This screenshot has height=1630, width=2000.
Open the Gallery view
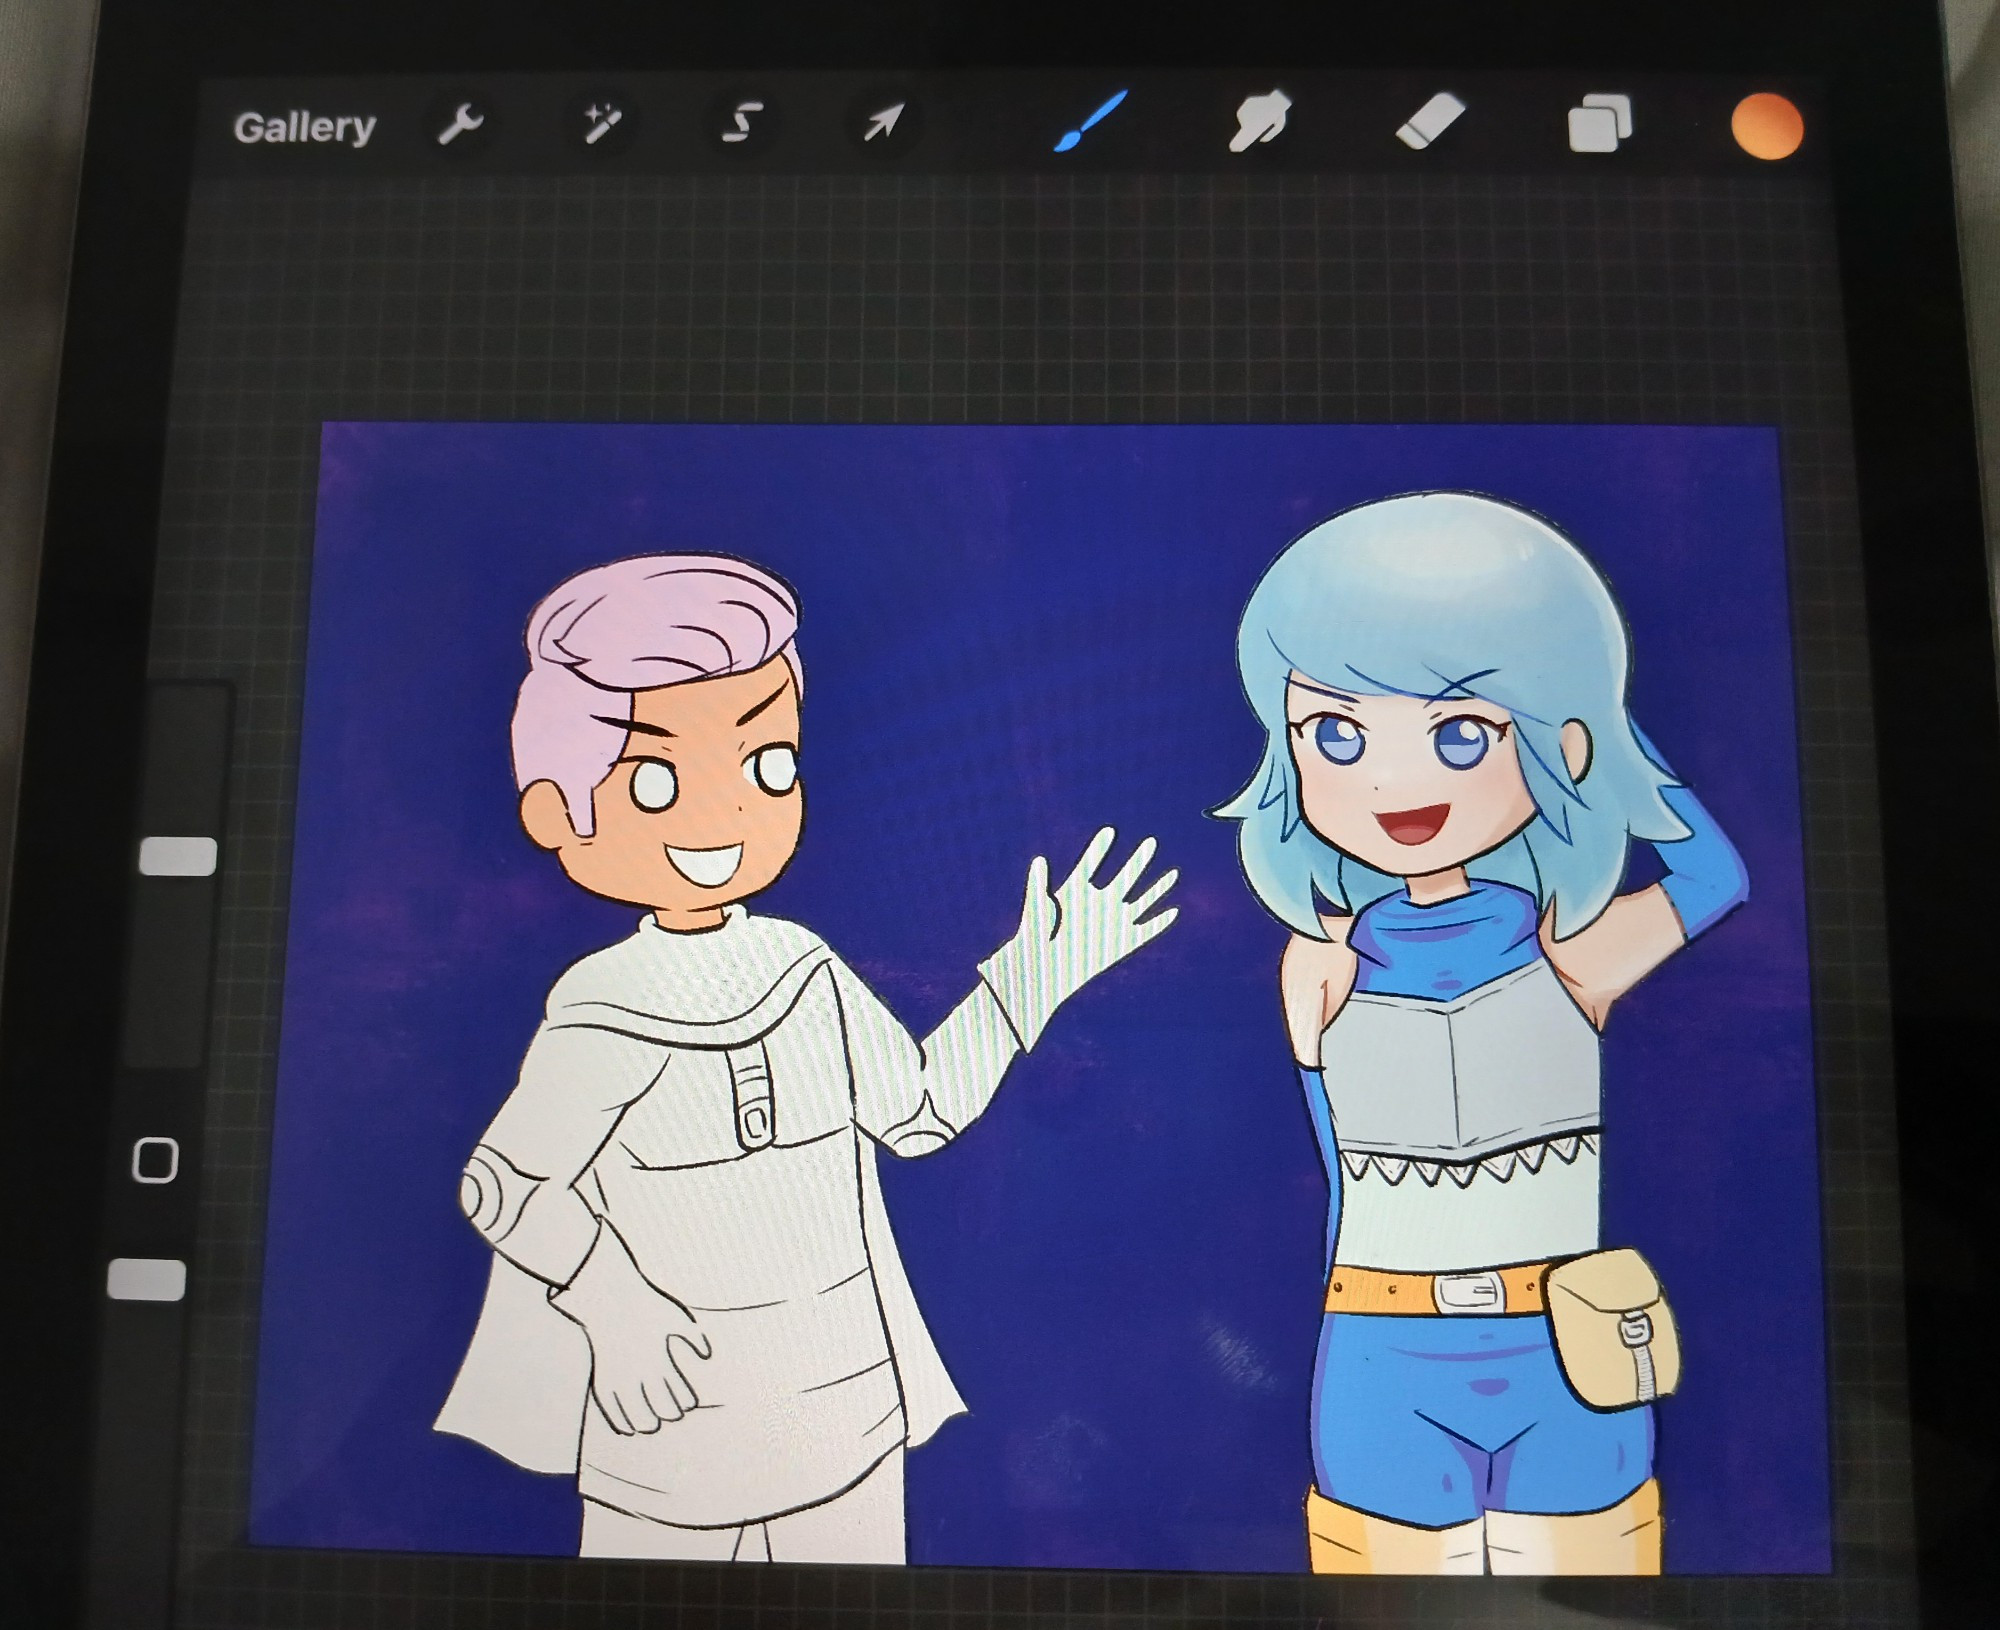point(304,128)
